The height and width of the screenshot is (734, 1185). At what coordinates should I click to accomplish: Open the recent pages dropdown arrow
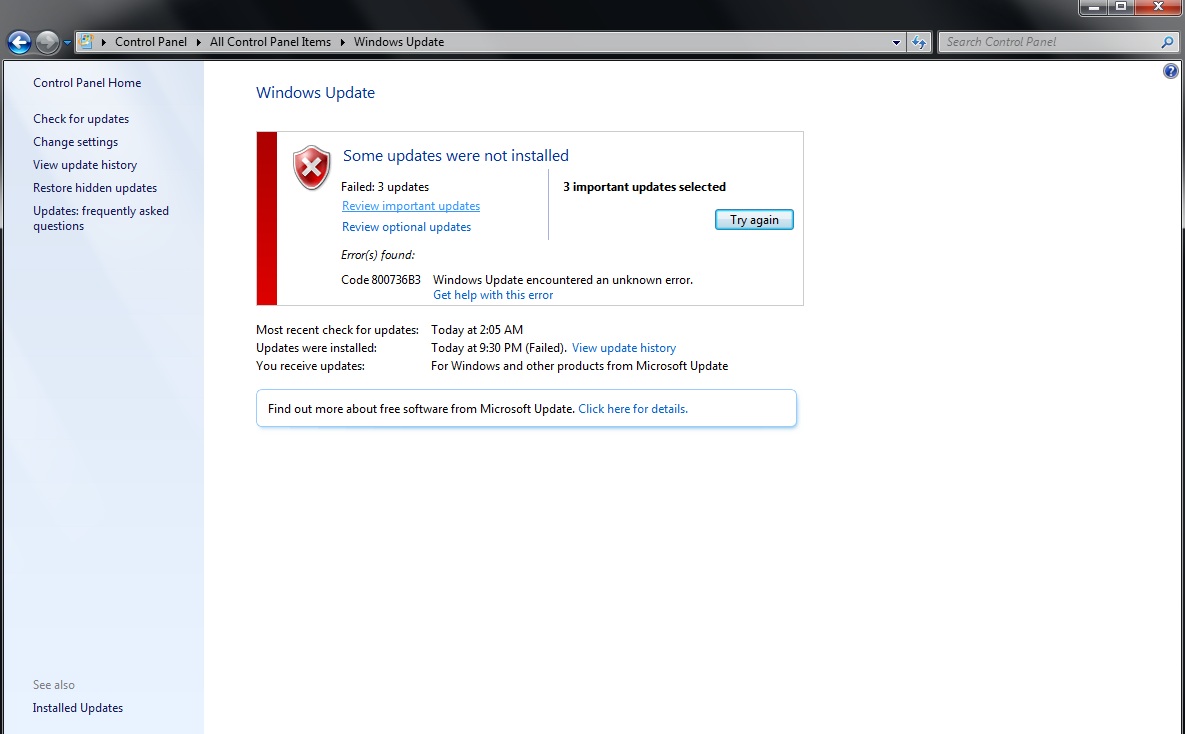67,42
